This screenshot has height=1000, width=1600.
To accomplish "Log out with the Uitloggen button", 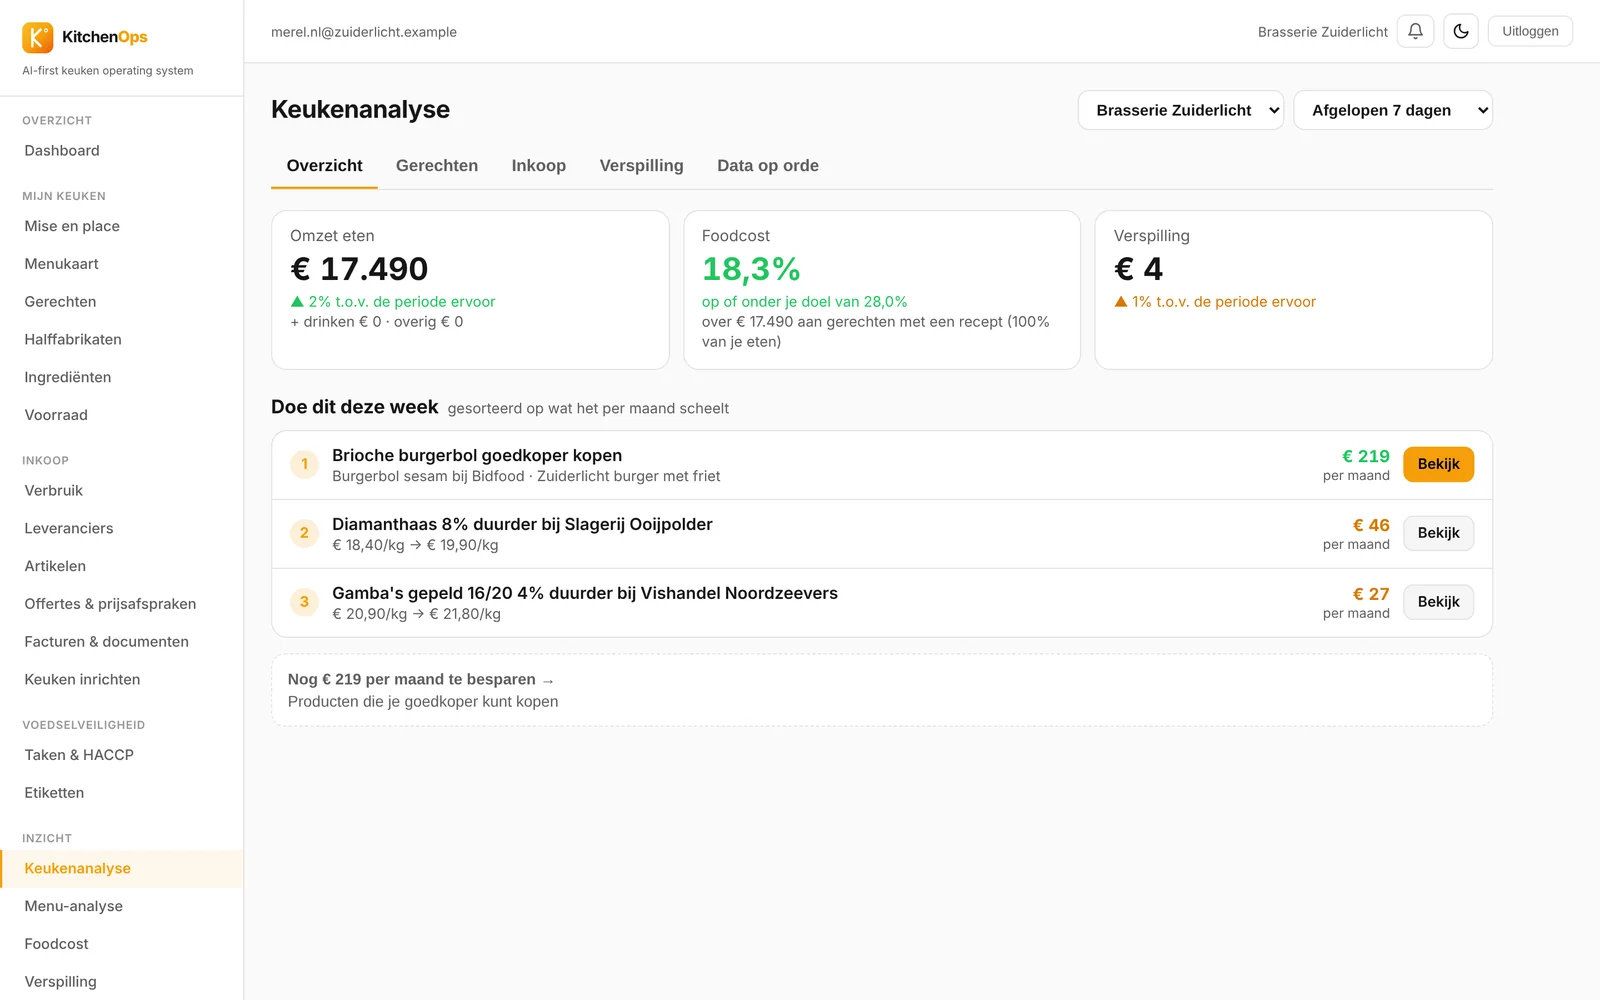I will click(1530, 31).
